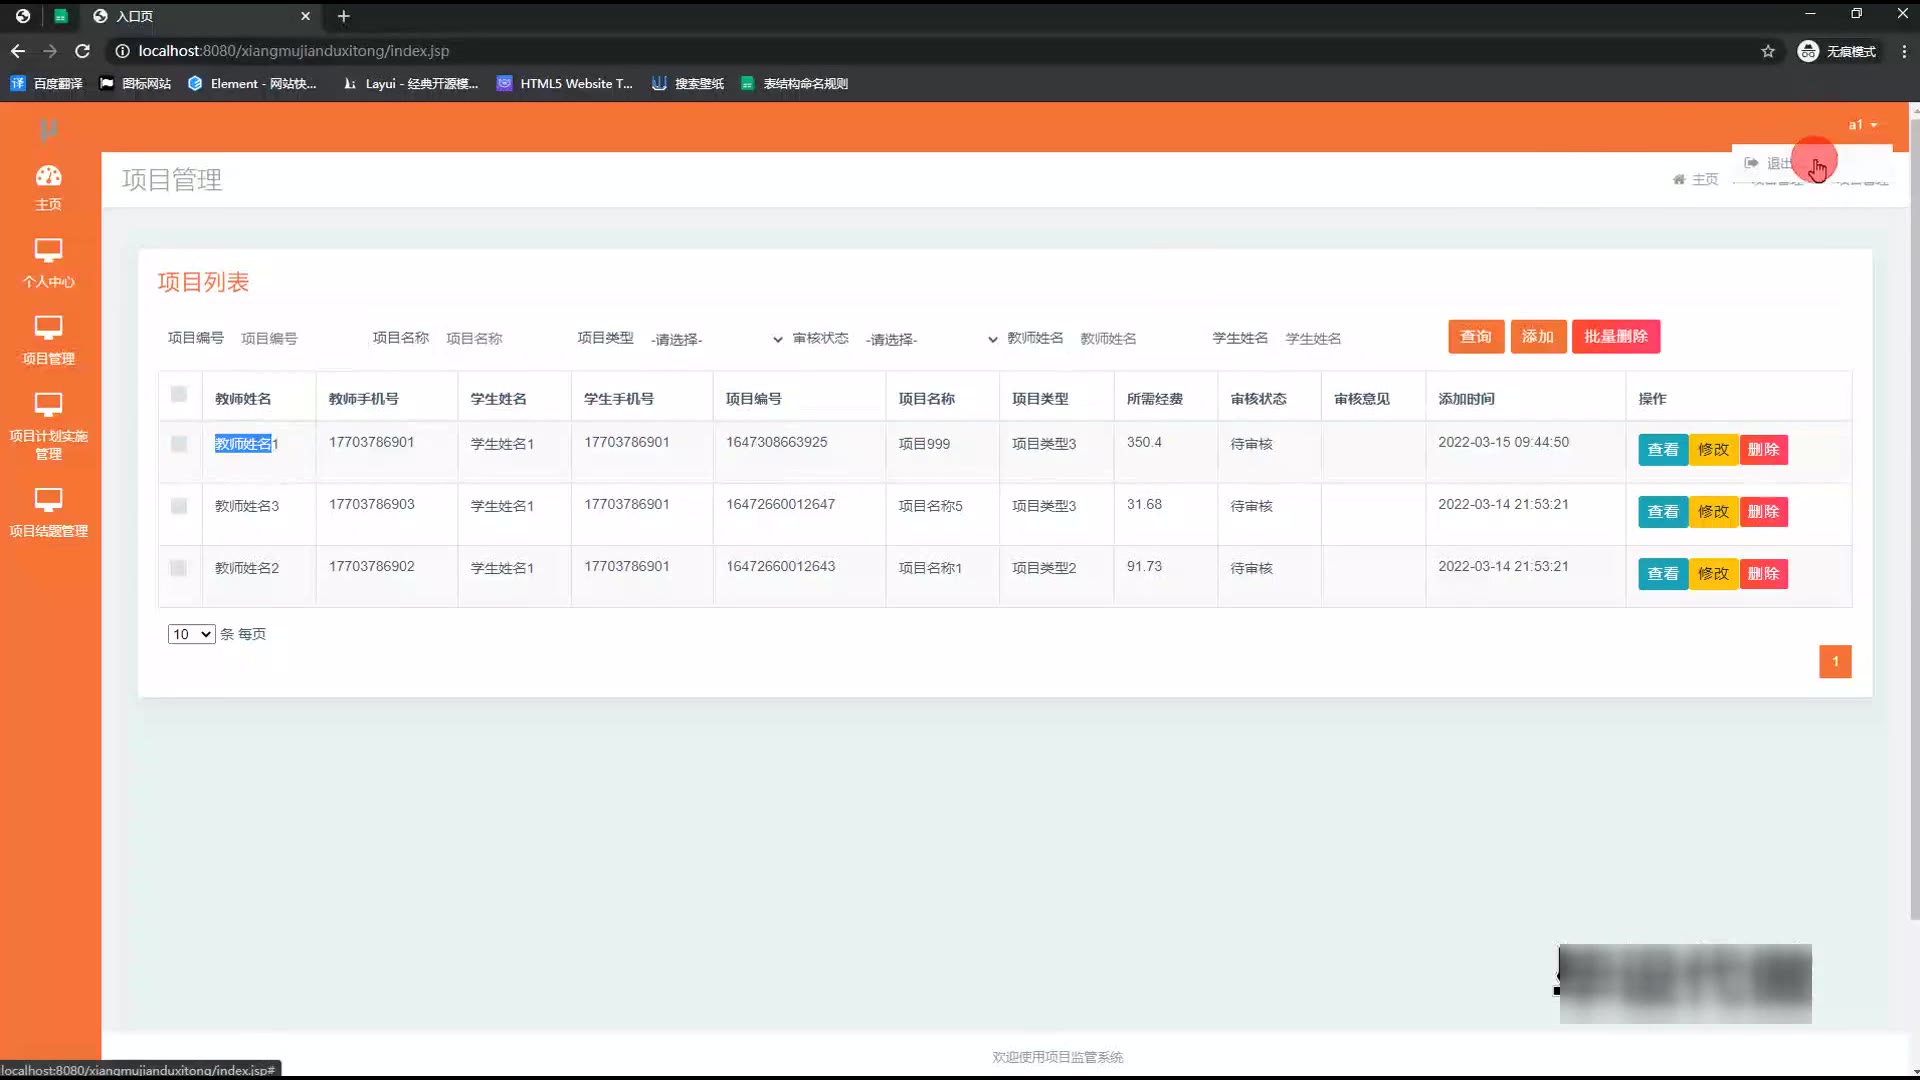Check the row checkbox for 教师姓名2
The height and width of the screenshot is (1080, 1920).
(179, 568)
